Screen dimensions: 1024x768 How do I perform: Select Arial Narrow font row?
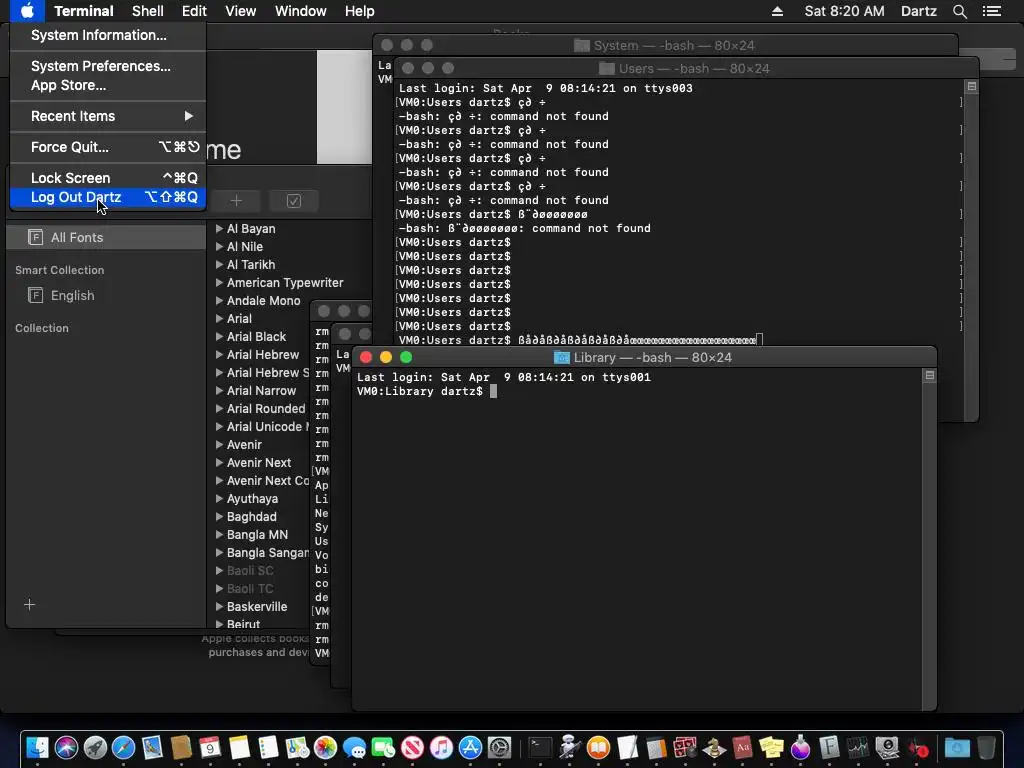click(261, 391)
